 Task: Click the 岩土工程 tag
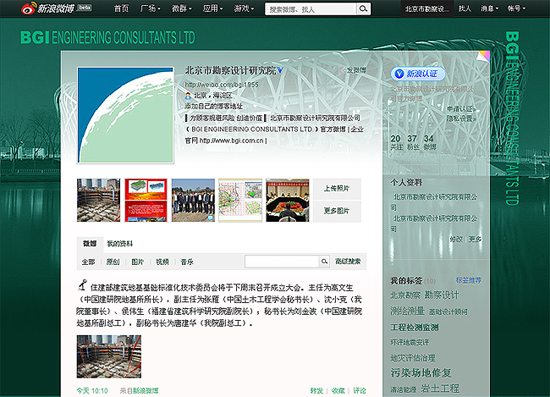pos(440,388)
